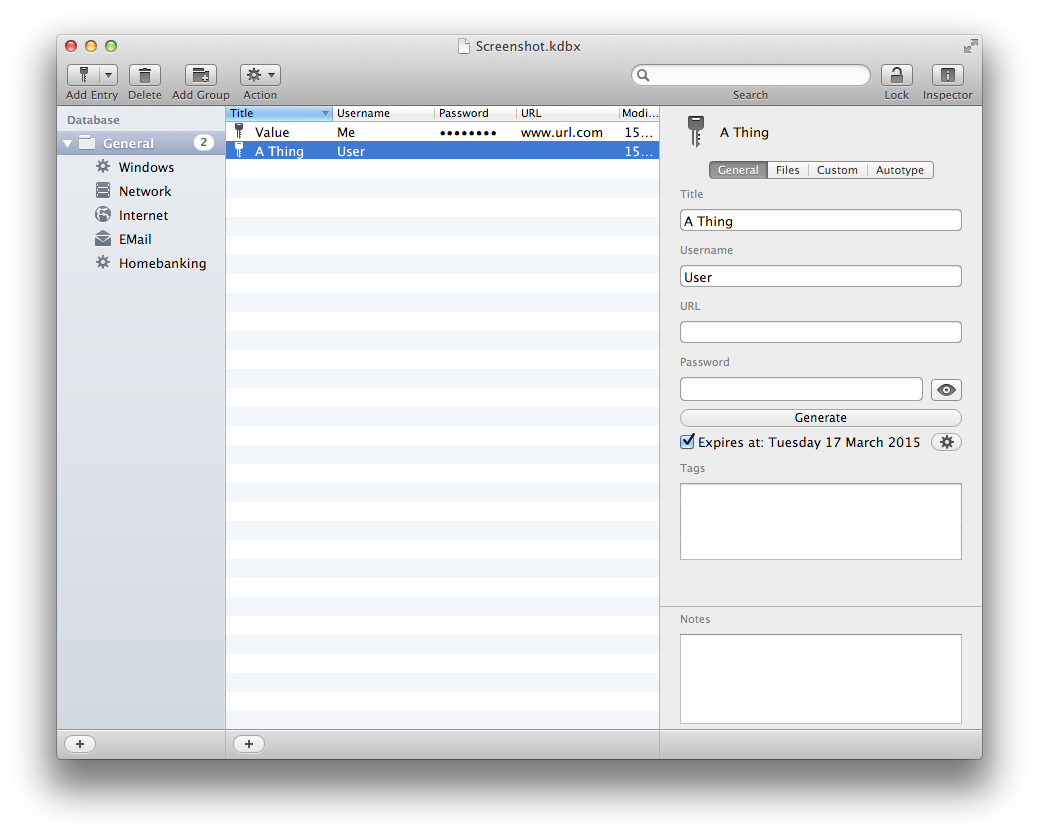Open expiry date settings gear button
This screenshot has height=838, width=1039.
pyautogui.click(x=946, y=442)
